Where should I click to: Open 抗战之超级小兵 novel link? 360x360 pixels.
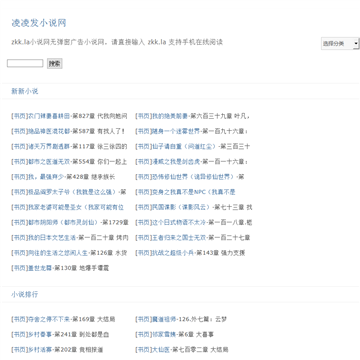(173, 253)
